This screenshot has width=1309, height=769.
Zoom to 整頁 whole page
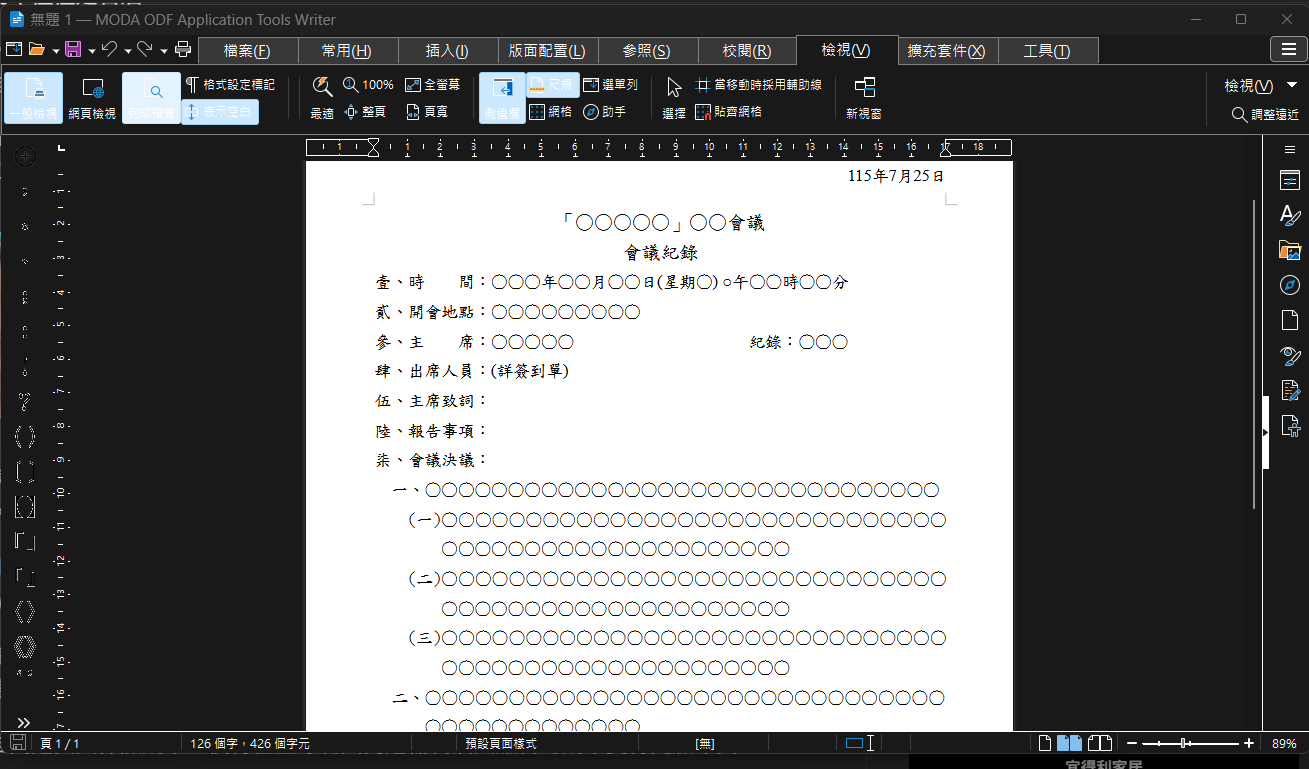[x=364, y=112]
